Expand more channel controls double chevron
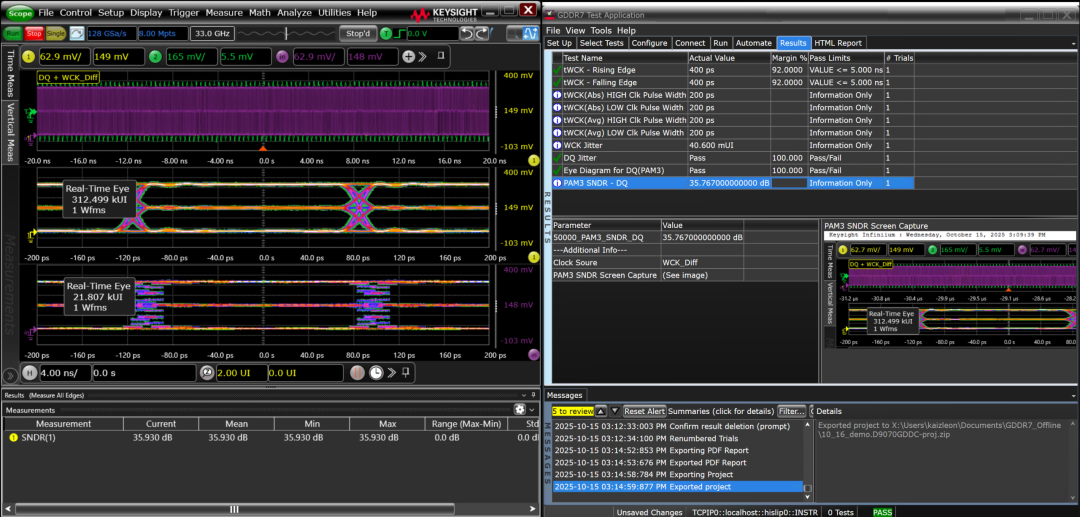 pyautogui.click(x=423, y=56)
